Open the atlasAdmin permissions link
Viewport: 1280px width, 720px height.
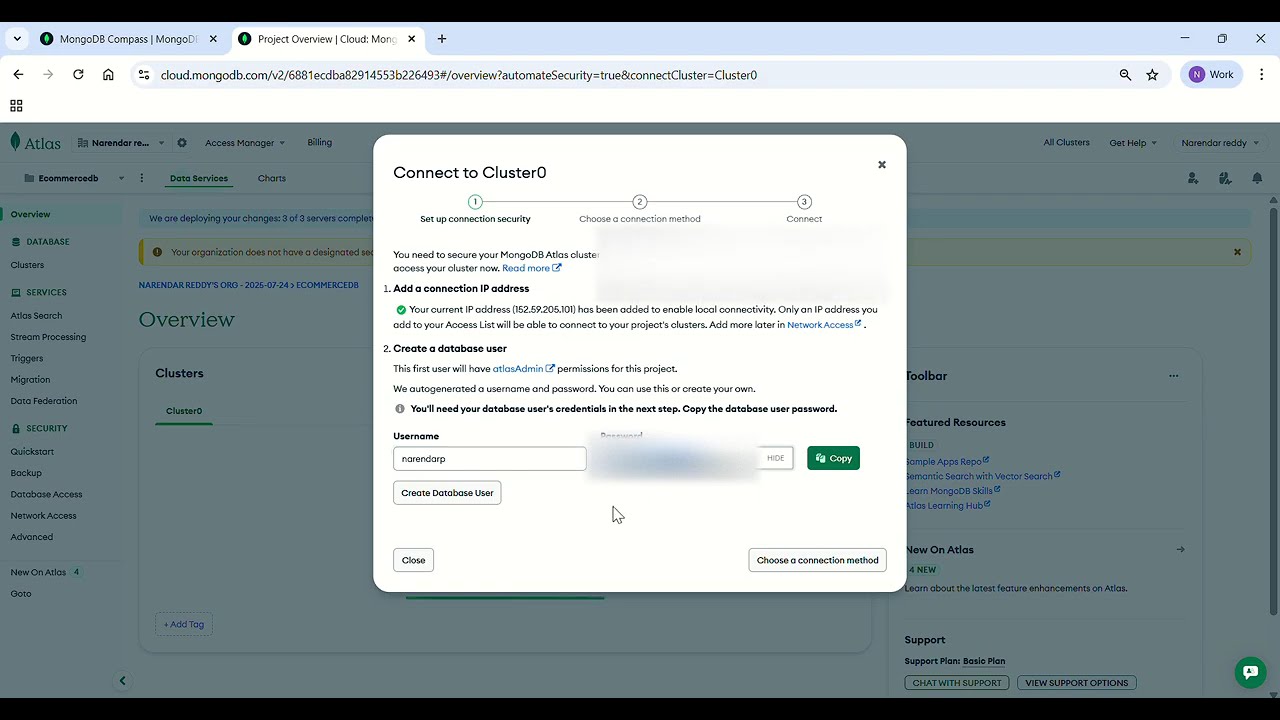pos(523,369)
